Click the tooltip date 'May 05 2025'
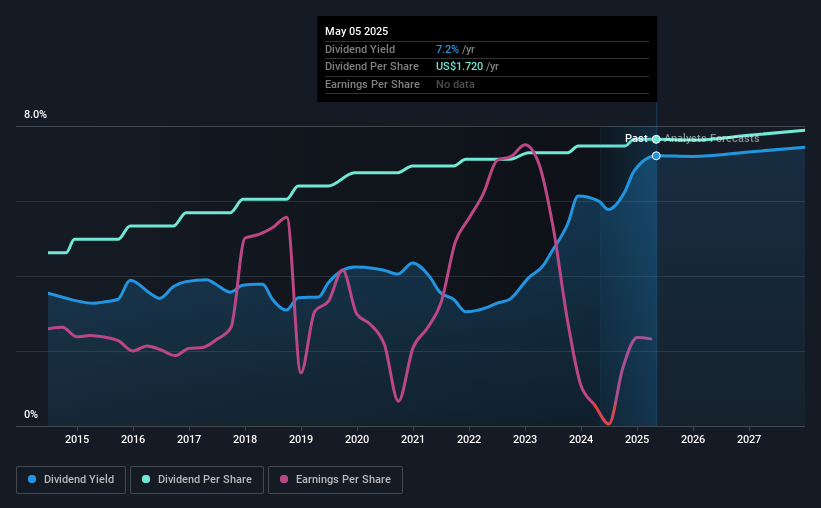 pos(357,31)
